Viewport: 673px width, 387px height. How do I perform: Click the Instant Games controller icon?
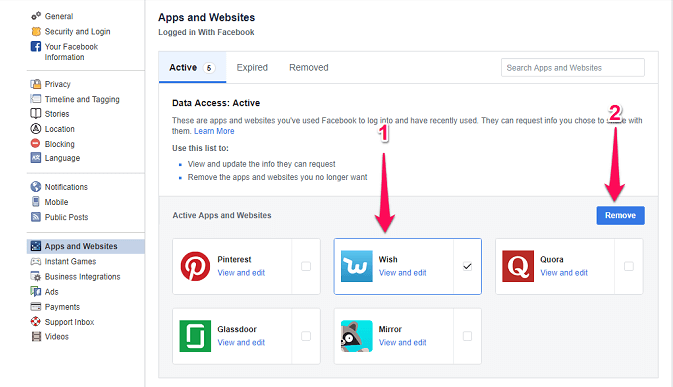[x=36, y=261]
